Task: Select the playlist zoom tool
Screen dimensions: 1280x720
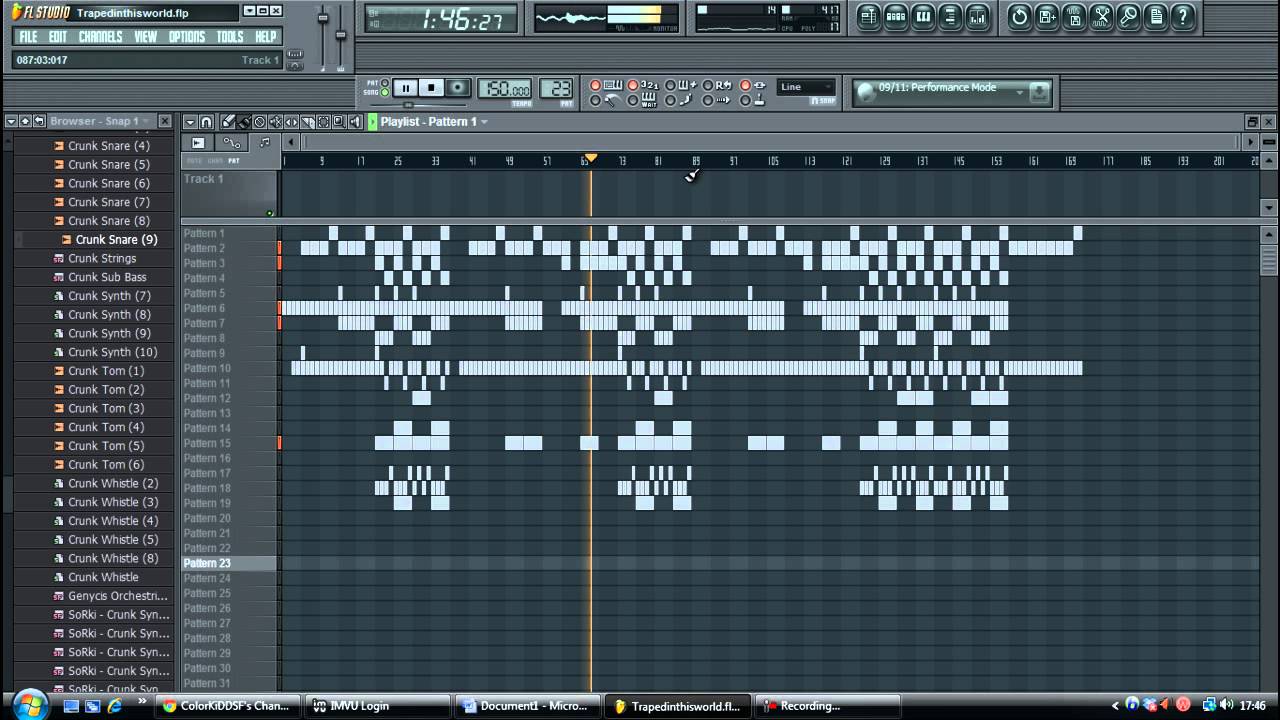Action: [x=339, y=121]
